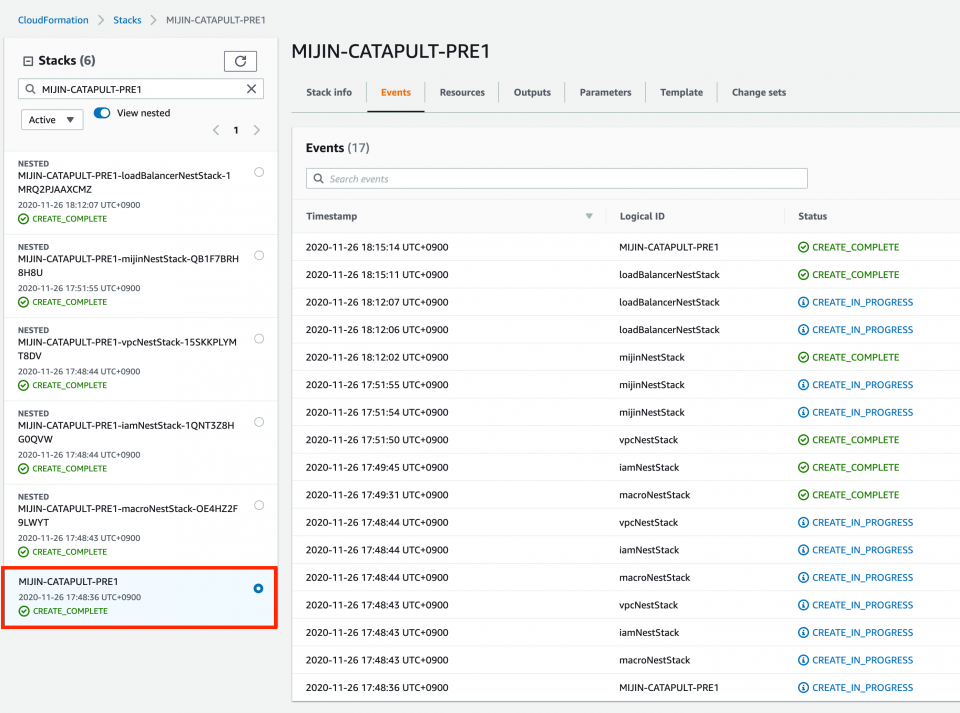Click CREATE_IN_PROGRESS status at 17:51:54

point(856,412)
